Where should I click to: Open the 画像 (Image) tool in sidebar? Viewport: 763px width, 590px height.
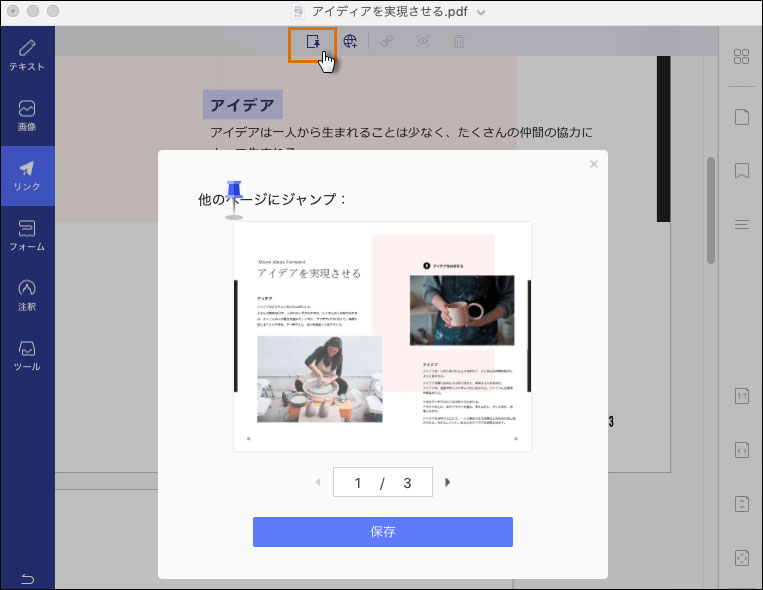coord(27,116)
